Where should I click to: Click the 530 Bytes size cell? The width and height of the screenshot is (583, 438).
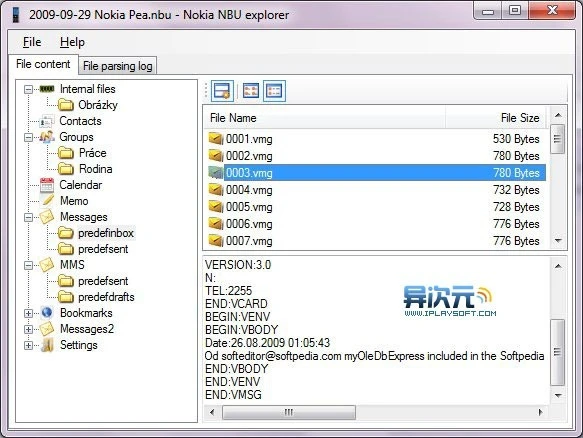516,139
